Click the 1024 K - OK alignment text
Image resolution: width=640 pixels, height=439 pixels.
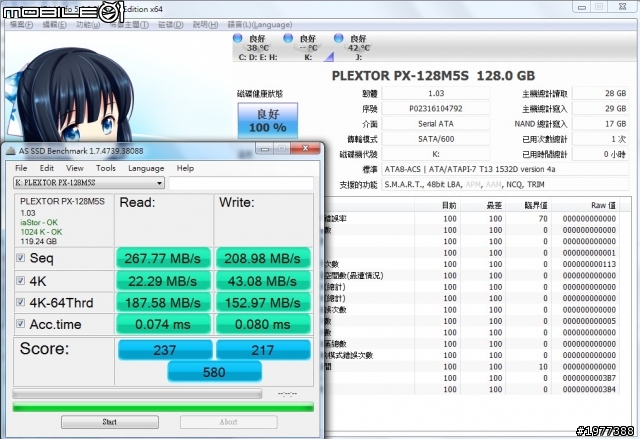click(x=41, y=232)
